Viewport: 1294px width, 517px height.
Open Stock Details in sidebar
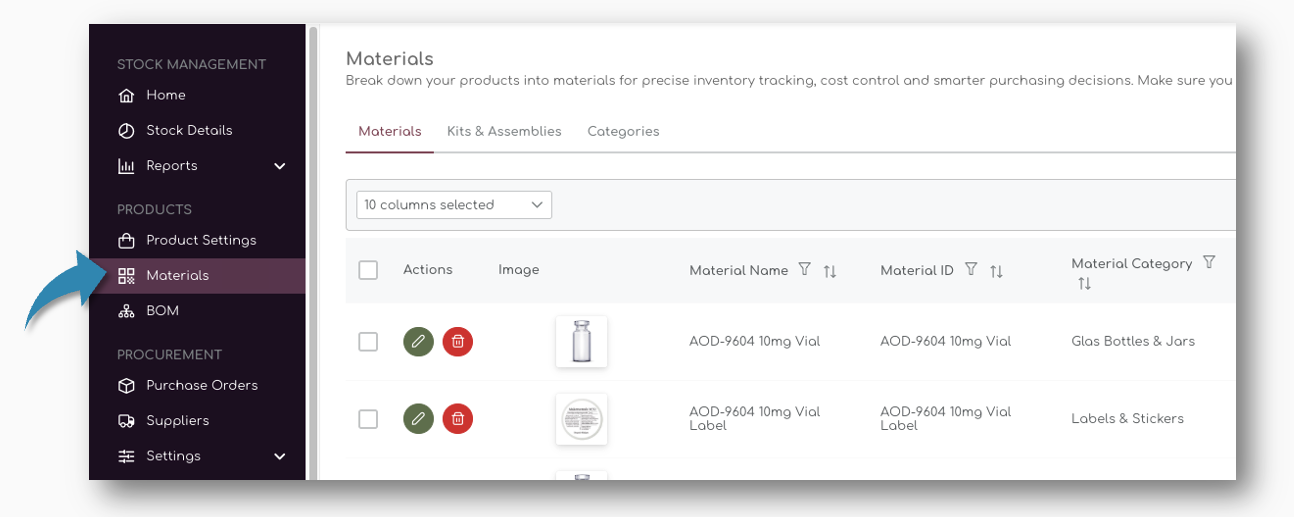coord(188,130)
